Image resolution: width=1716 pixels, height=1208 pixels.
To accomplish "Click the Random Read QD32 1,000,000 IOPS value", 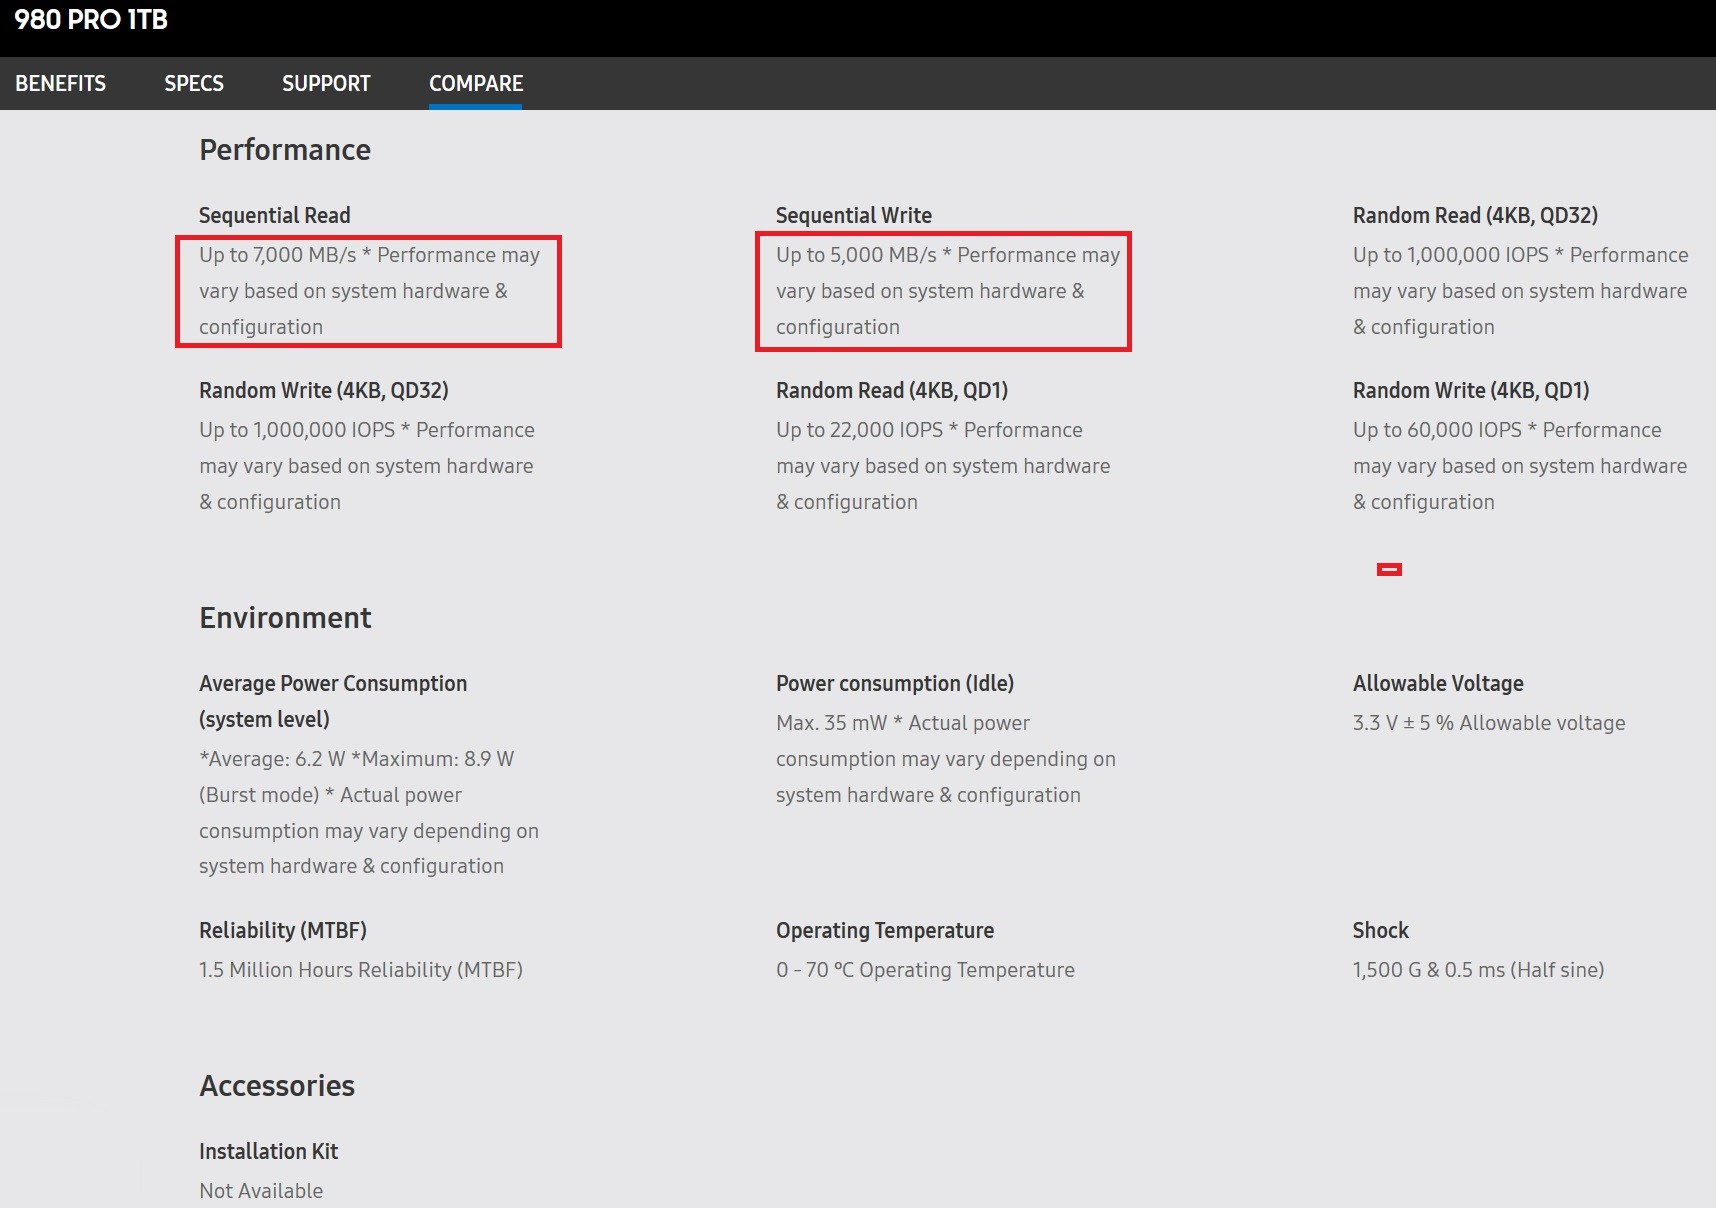I will coord(1520,291).
